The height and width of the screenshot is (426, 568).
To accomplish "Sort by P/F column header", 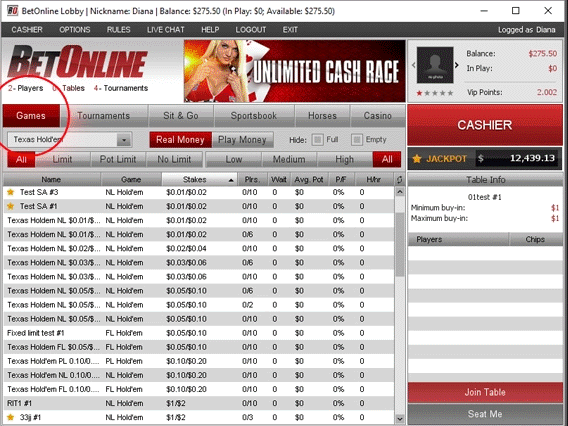I will (x=341, y=180).
